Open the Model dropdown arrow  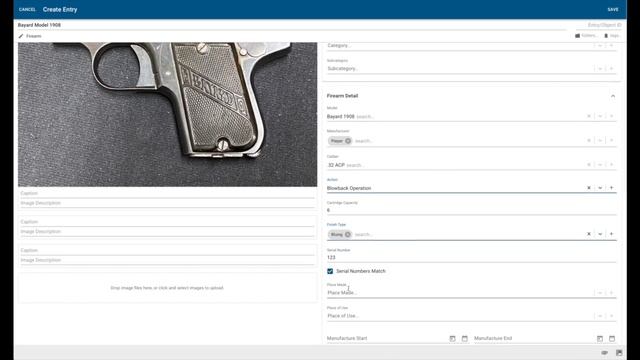[600, 116]
